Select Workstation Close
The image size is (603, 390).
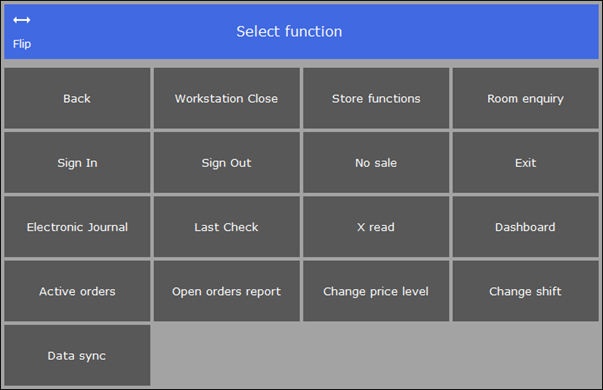pyautogui.click(x=227, y=98)
